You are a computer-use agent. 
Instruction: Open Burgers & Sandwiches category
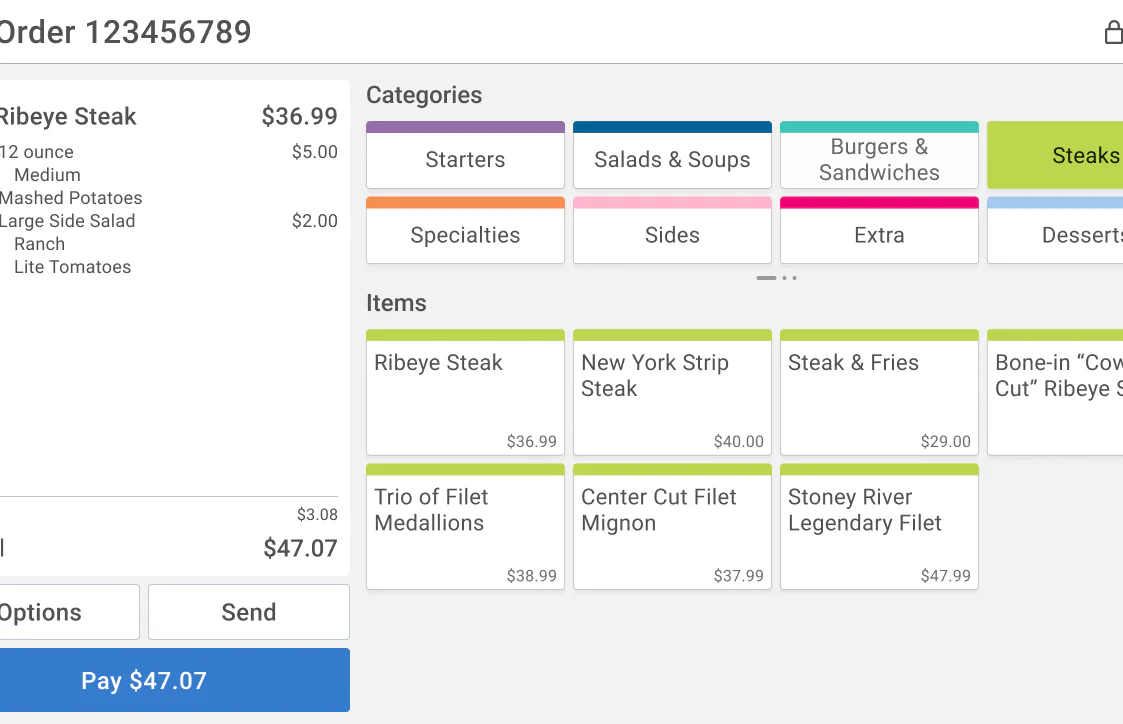[x=879, y=155]
